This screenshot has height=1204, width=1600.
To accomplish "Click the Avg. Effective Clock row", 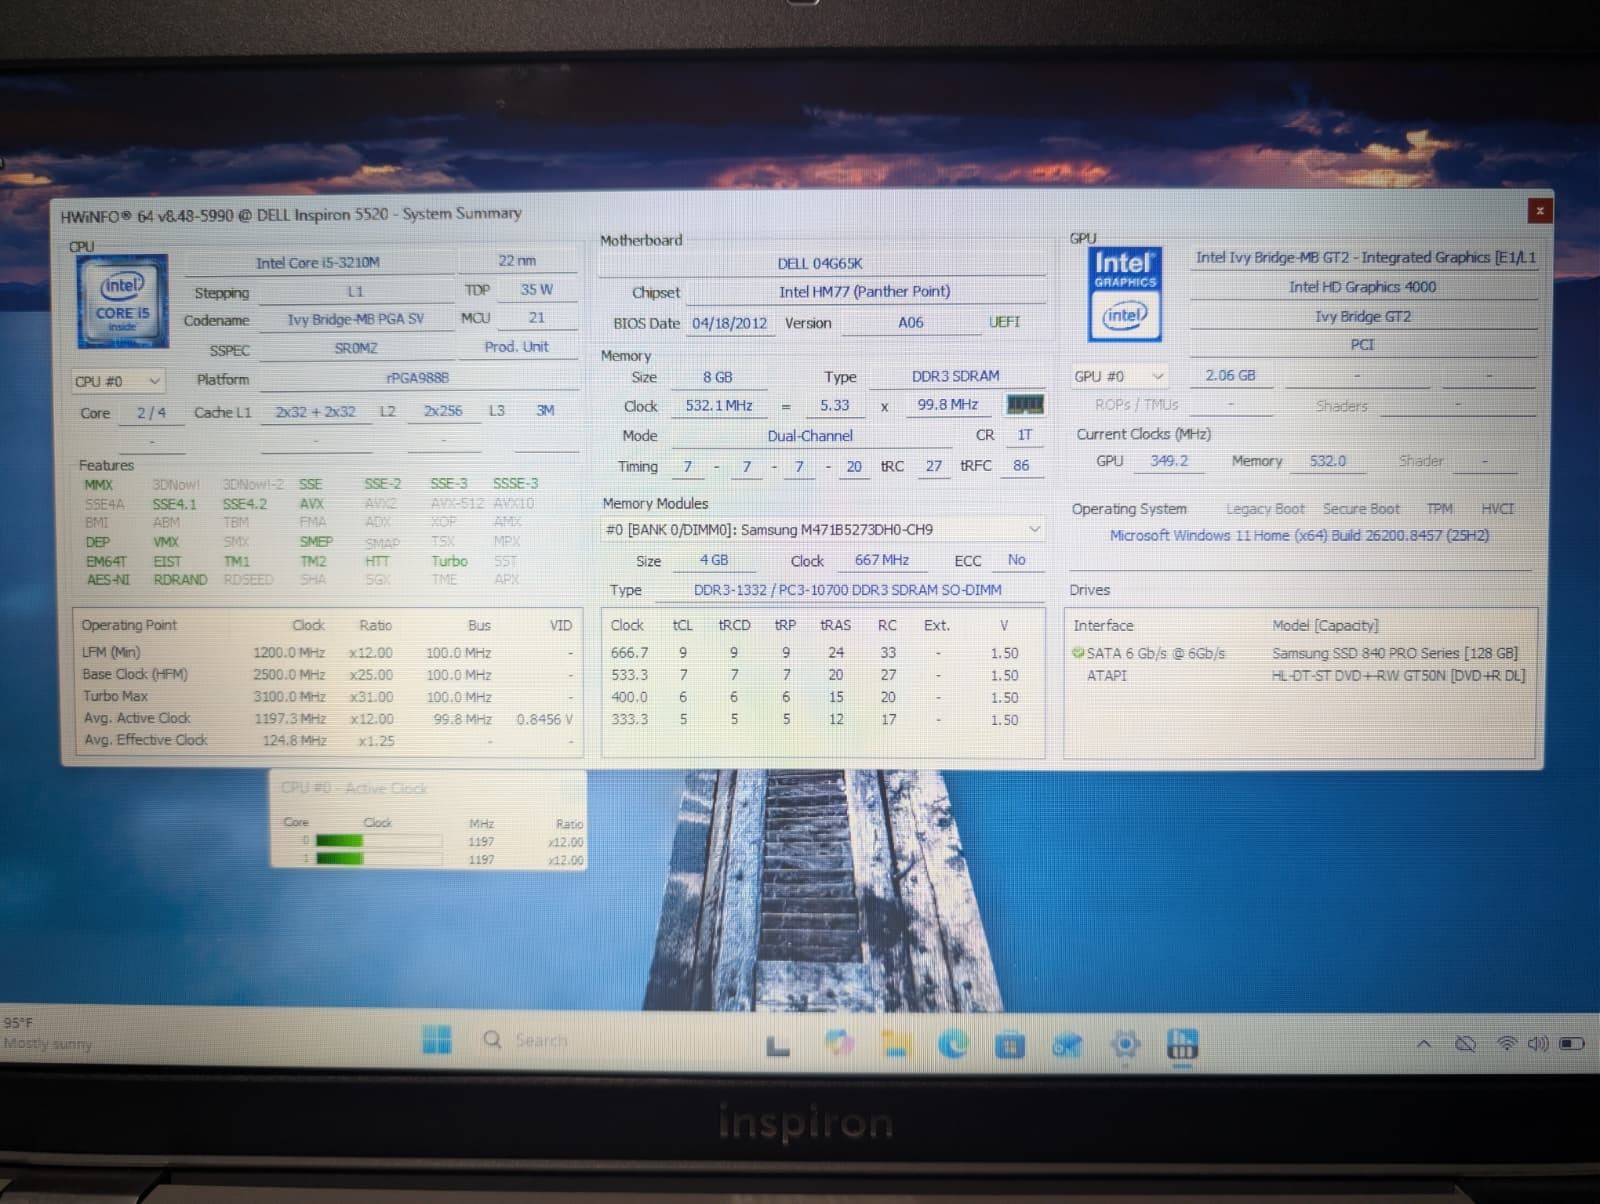I will (328, 740).
